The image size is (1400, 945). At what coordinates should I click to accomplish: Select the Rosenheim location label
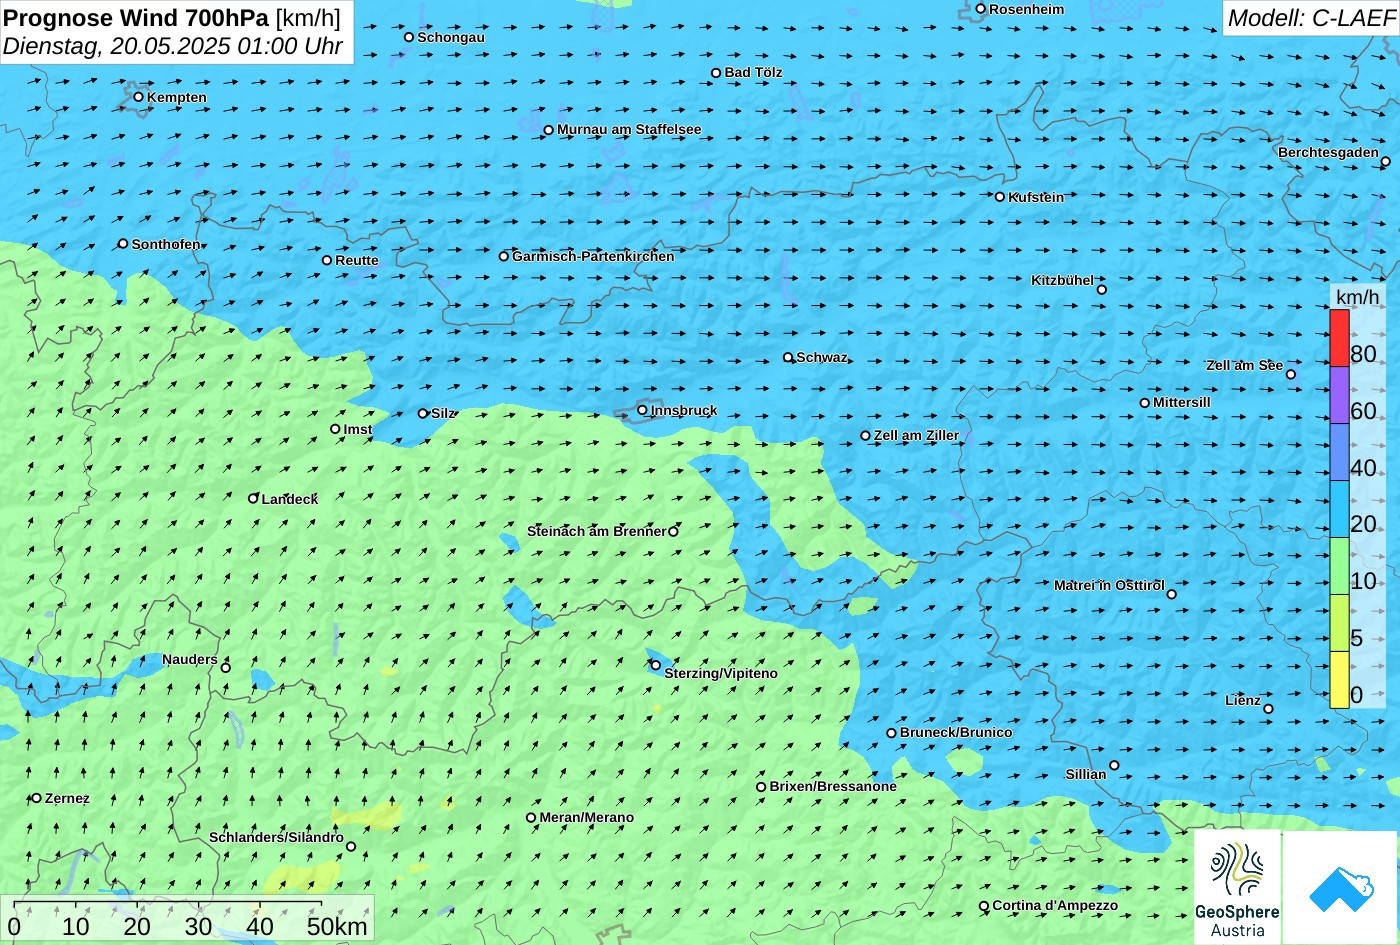click(x=1026, y=9)
